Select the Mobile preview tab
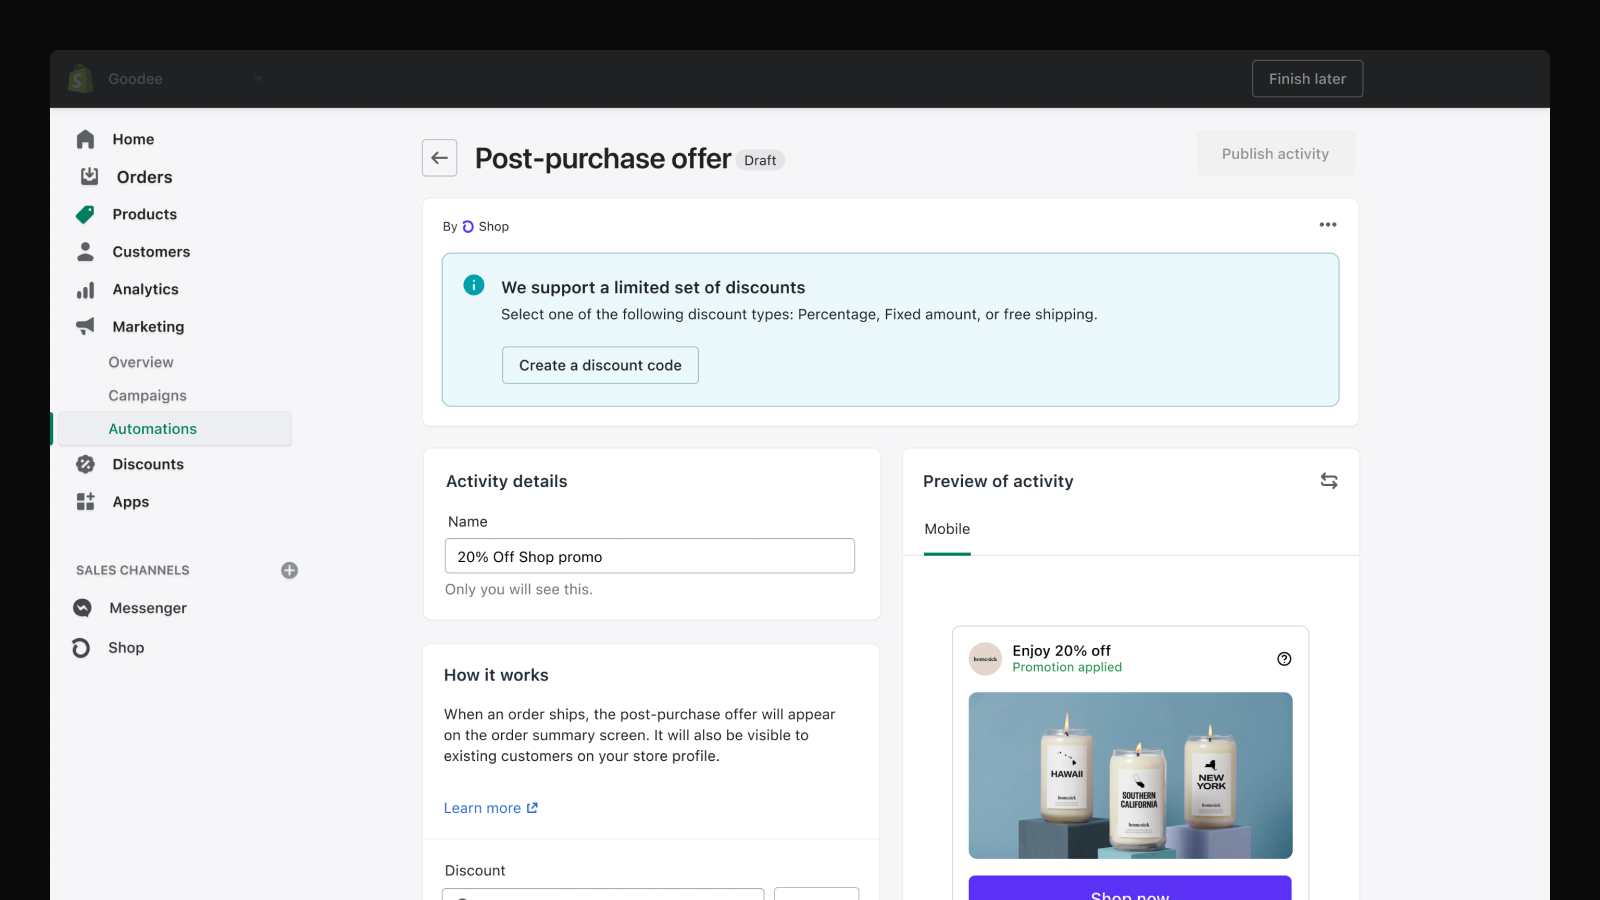1600x900 pixels. [x=947, y=529]
